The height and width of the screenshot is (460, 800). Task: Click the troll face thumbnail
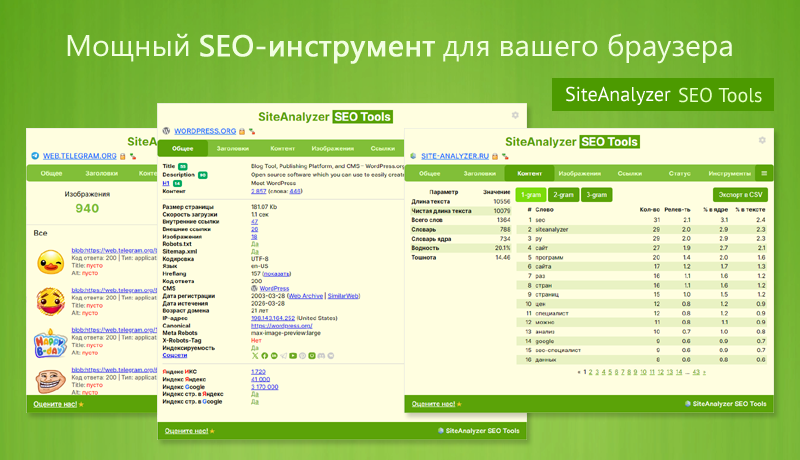click(x=51, y=380)
